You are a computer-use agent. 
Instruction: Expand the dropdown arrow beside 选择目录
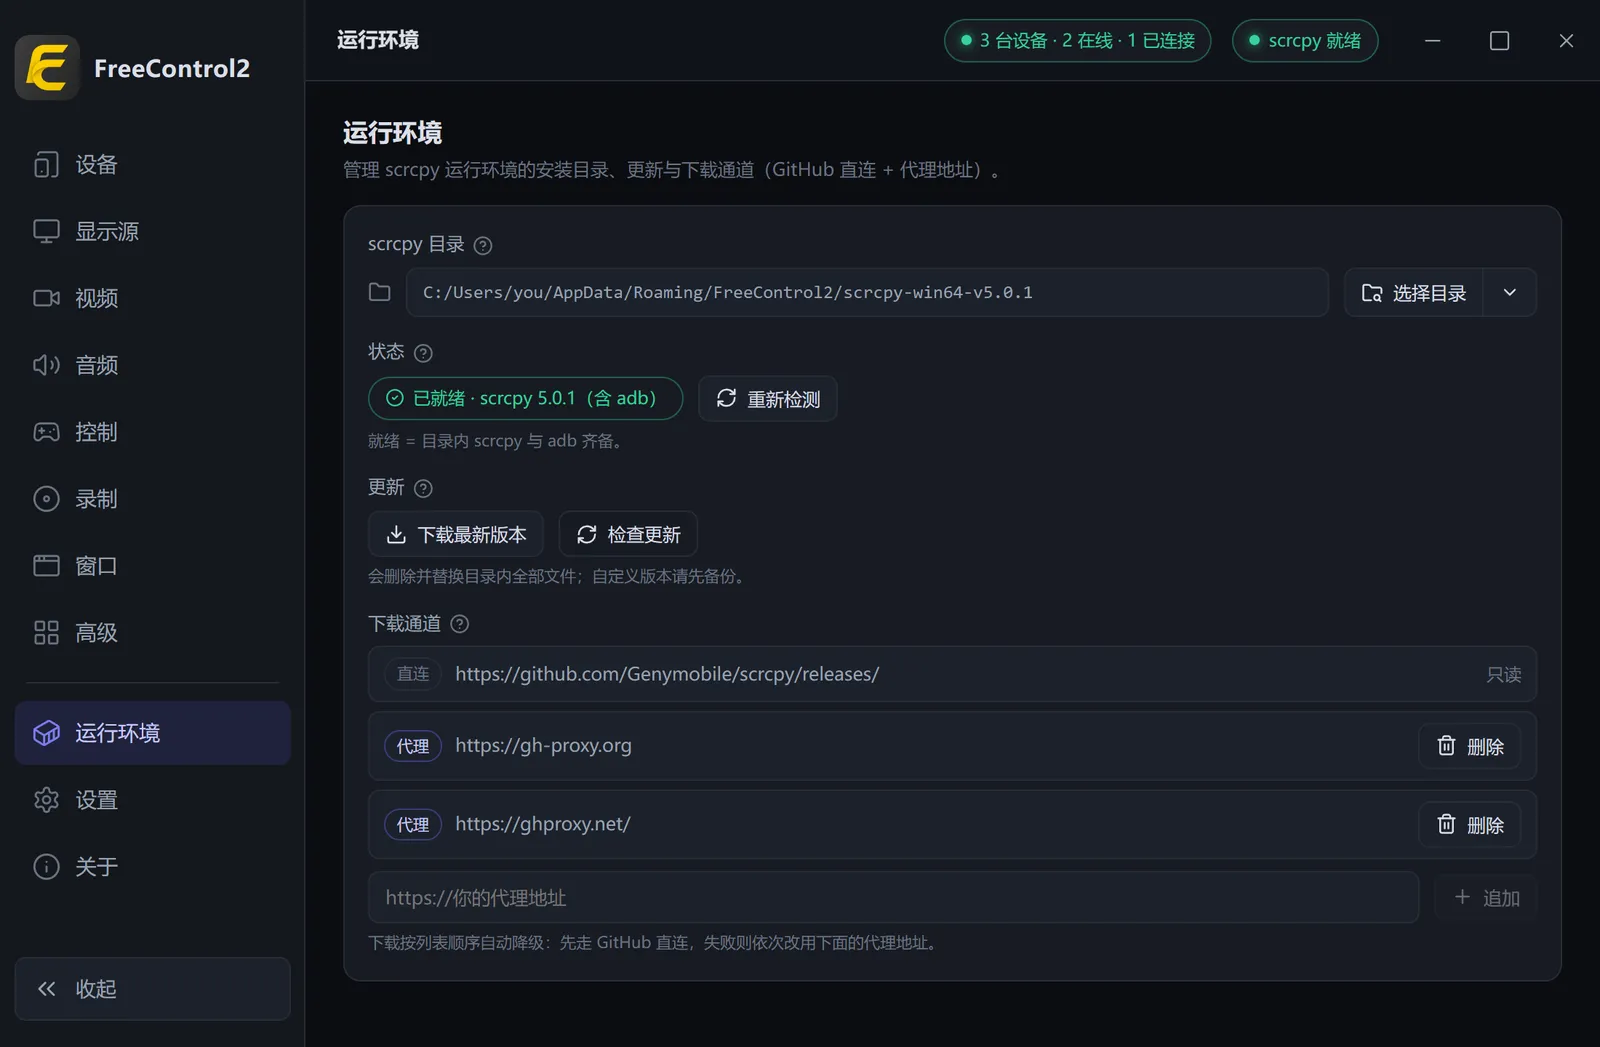click(1510, 293)
